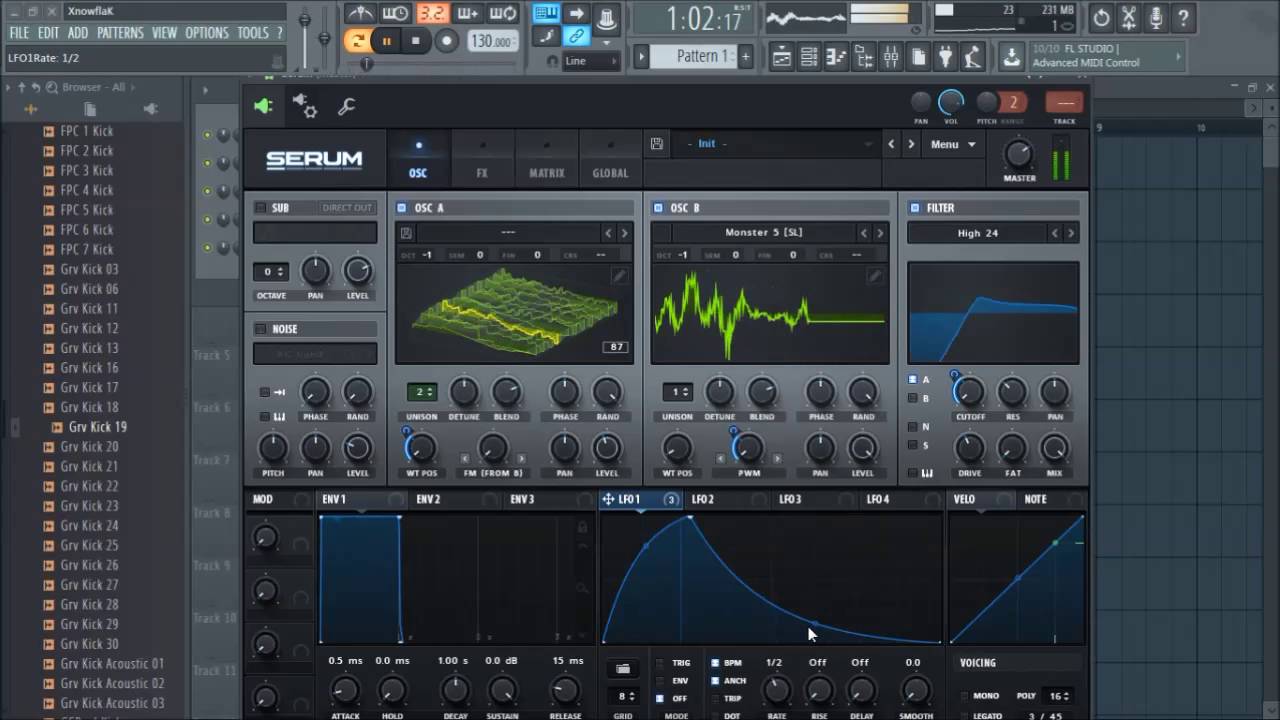Adjust the OSC A unison voices stepper

[421, 392]
